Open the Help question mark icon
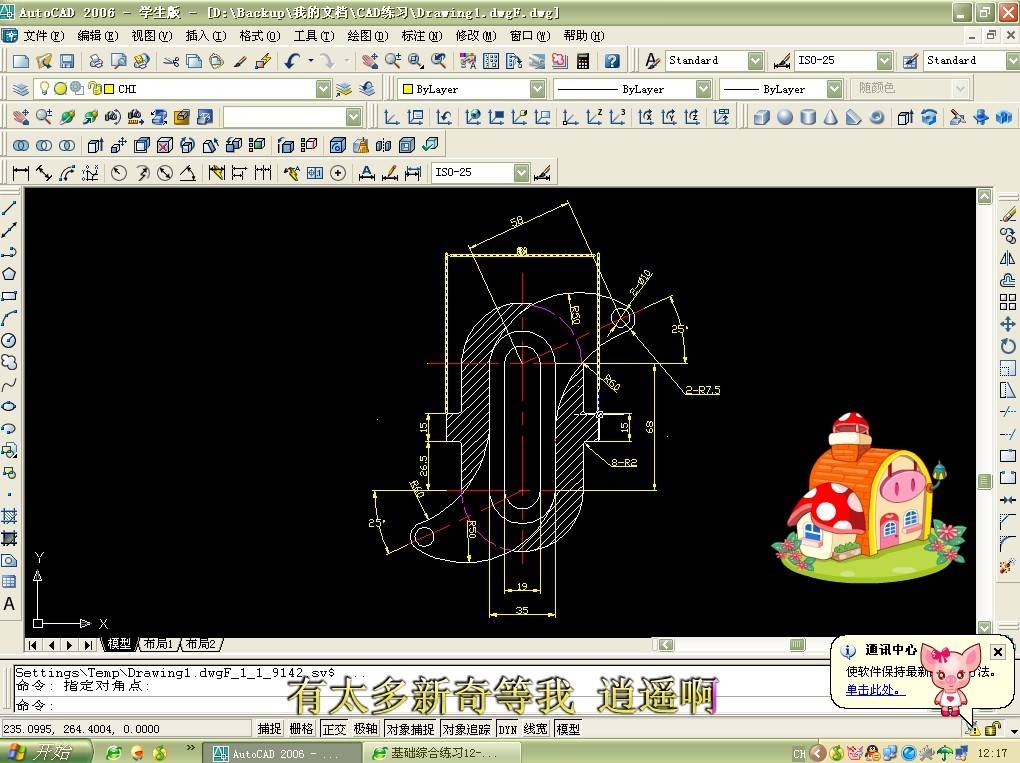 click(611, 61)
